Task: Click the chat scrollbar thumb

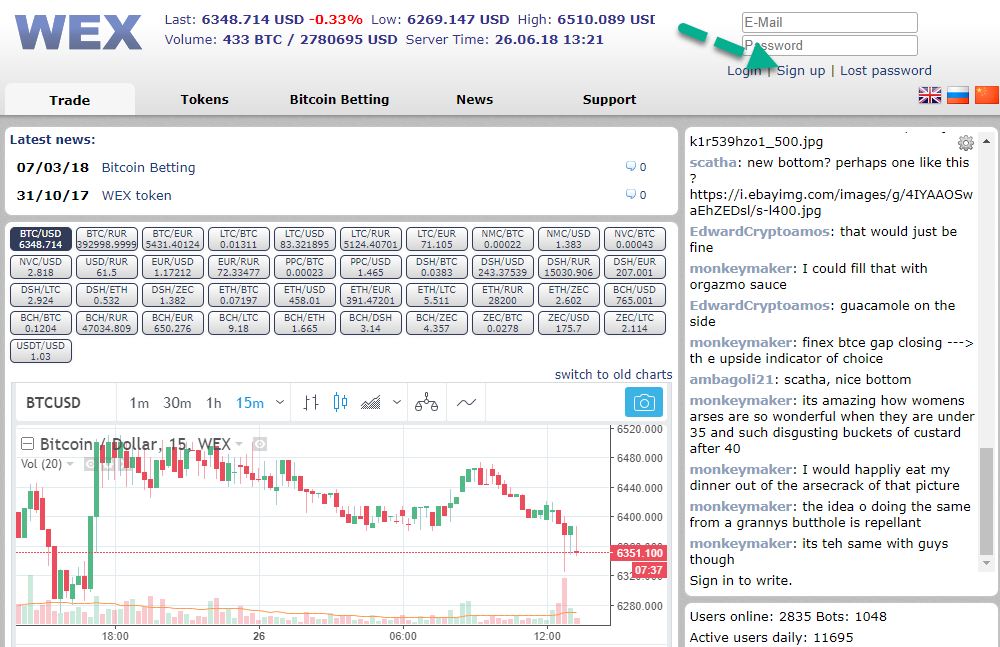Action: [x=987, y=501]
